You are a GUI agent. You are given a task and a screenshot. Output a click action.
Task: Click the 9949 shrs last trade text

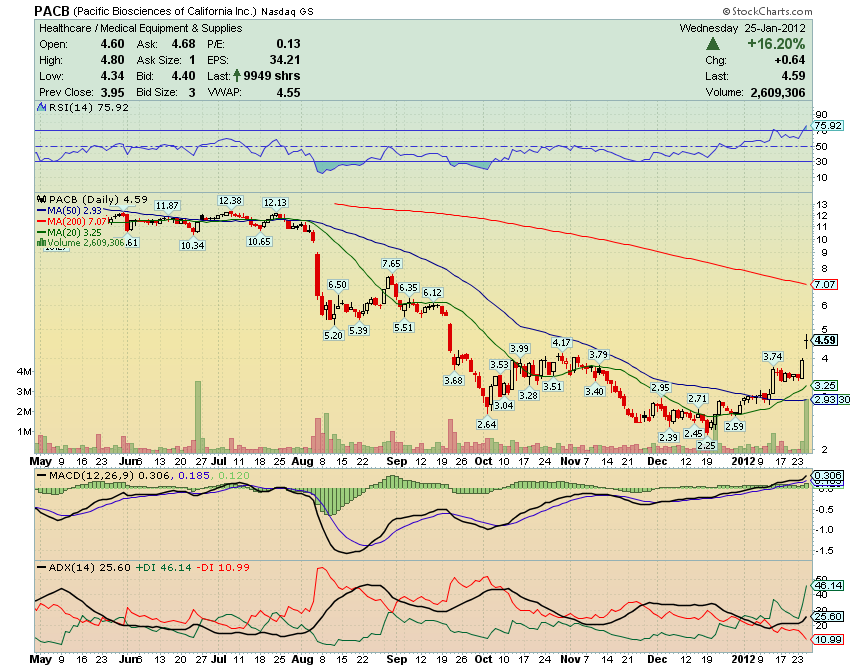272,76
